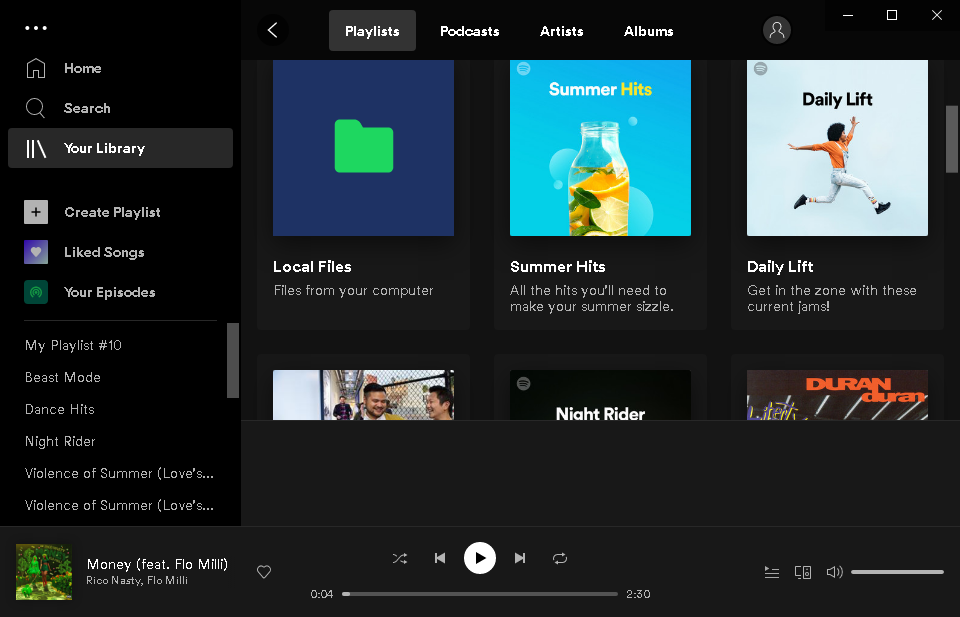
Task: Select Night Rider in sidebar list
Action: (60, 441)
